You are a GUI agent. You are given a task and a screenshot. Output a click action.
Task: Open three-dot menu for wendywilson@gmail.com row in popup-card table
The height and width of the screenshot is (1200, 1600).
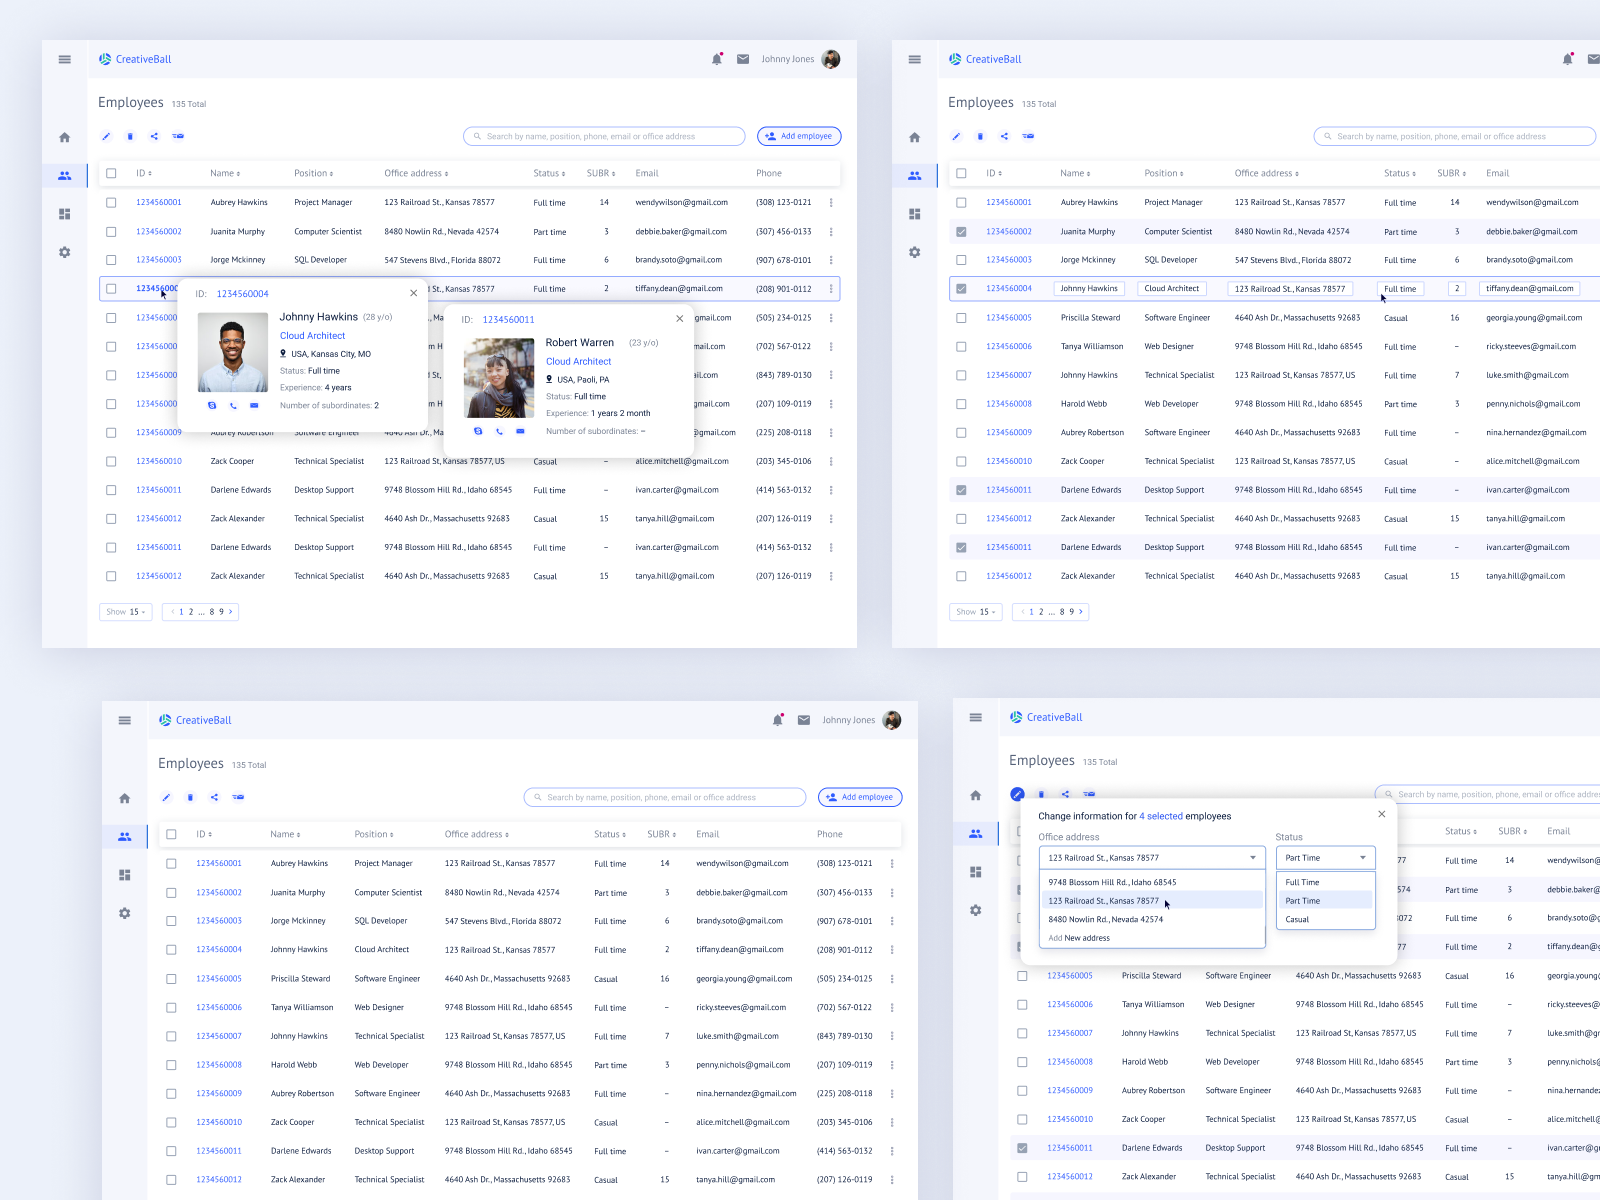(831, 203)
